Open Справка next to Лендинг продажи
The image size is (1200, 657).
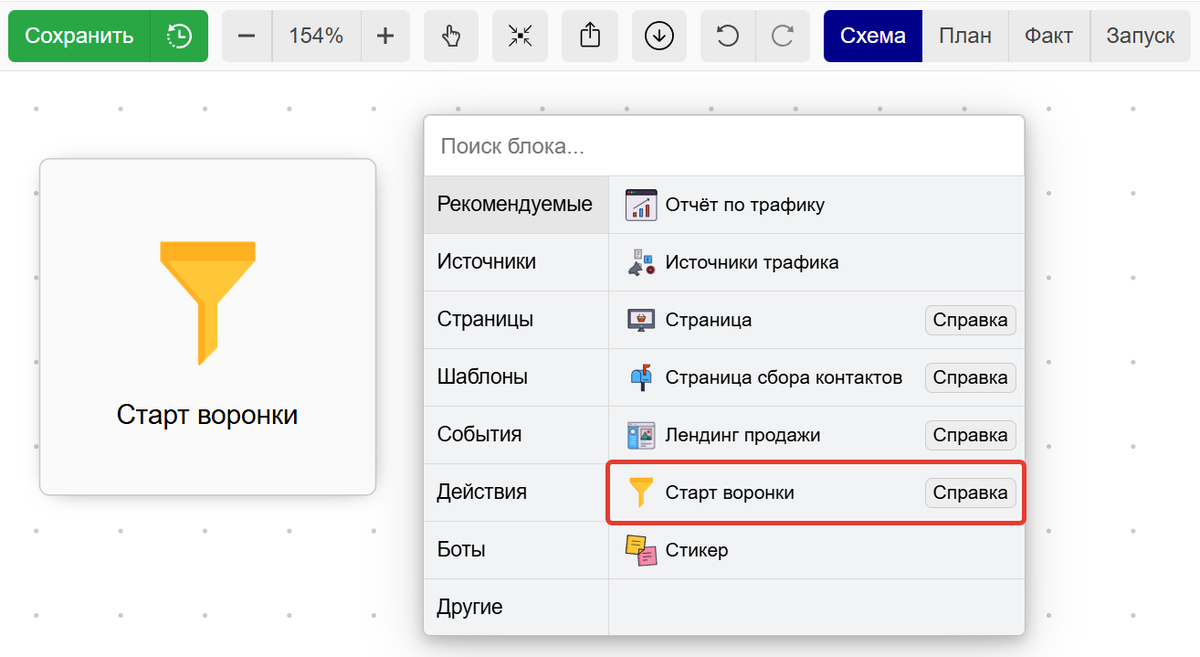pos(969,434)
